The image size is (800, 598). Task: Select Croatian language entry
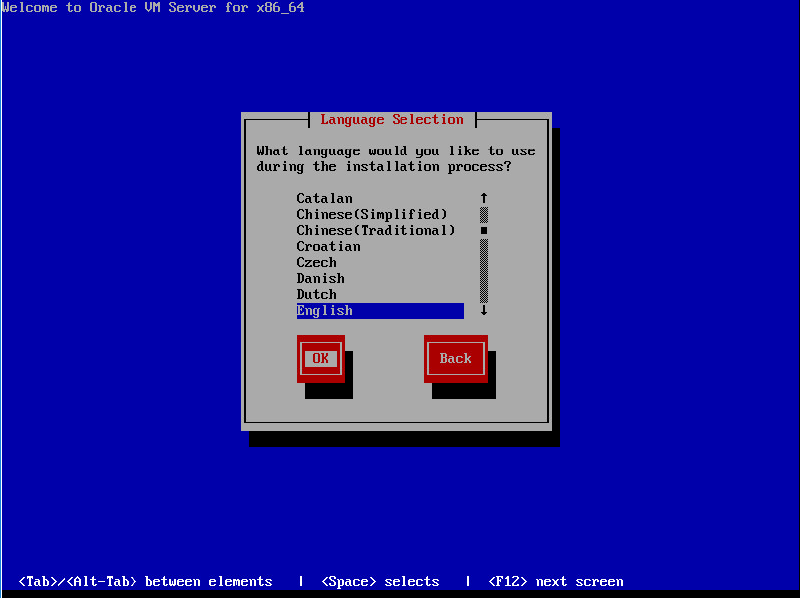328,246
